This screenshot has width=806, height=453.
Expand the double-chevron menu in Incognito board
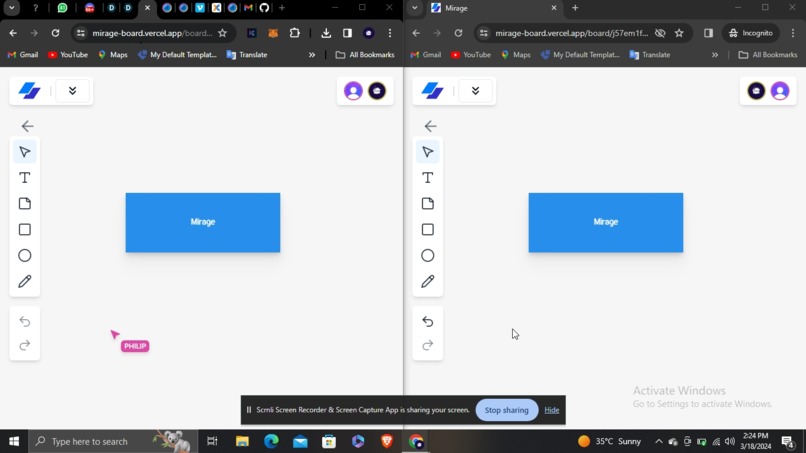pyautogui.click(x=475, y=91)
